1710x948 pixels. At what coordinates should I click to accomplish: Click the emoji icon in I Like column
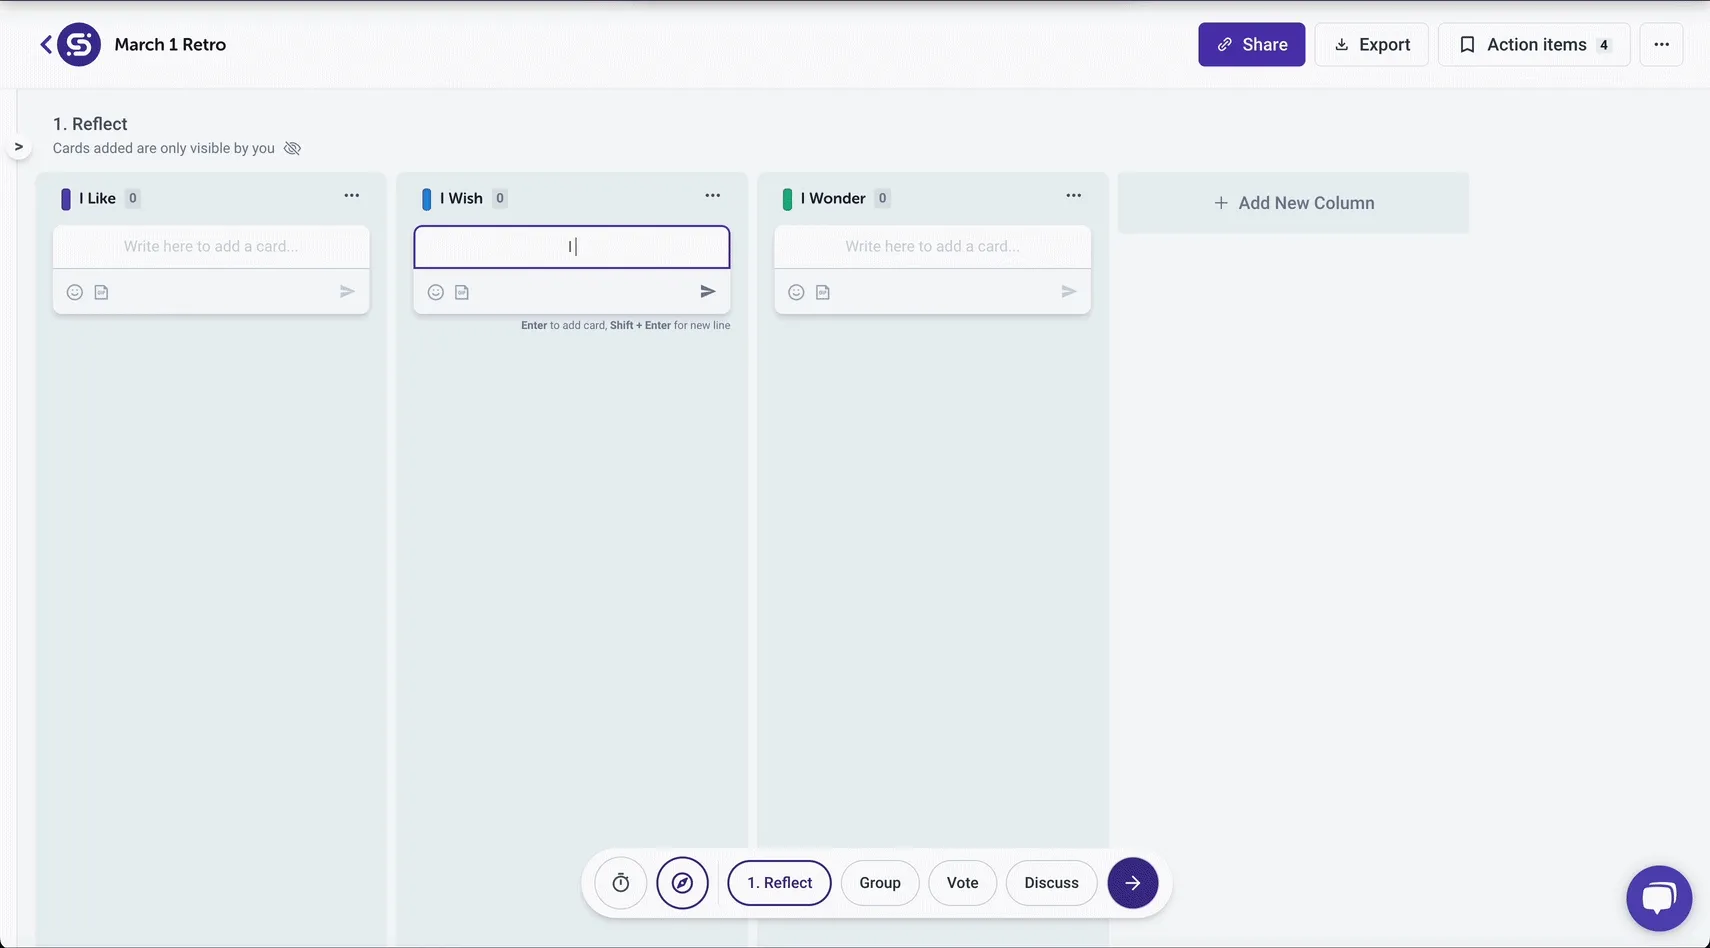[75, 292]
